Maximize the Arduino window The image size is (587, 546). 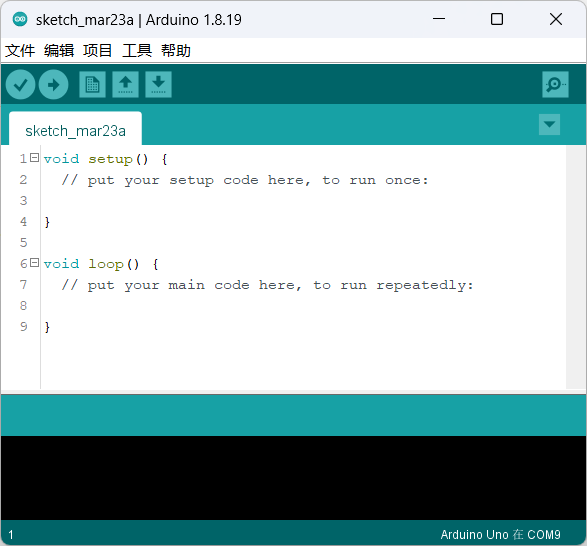[497, 19]
